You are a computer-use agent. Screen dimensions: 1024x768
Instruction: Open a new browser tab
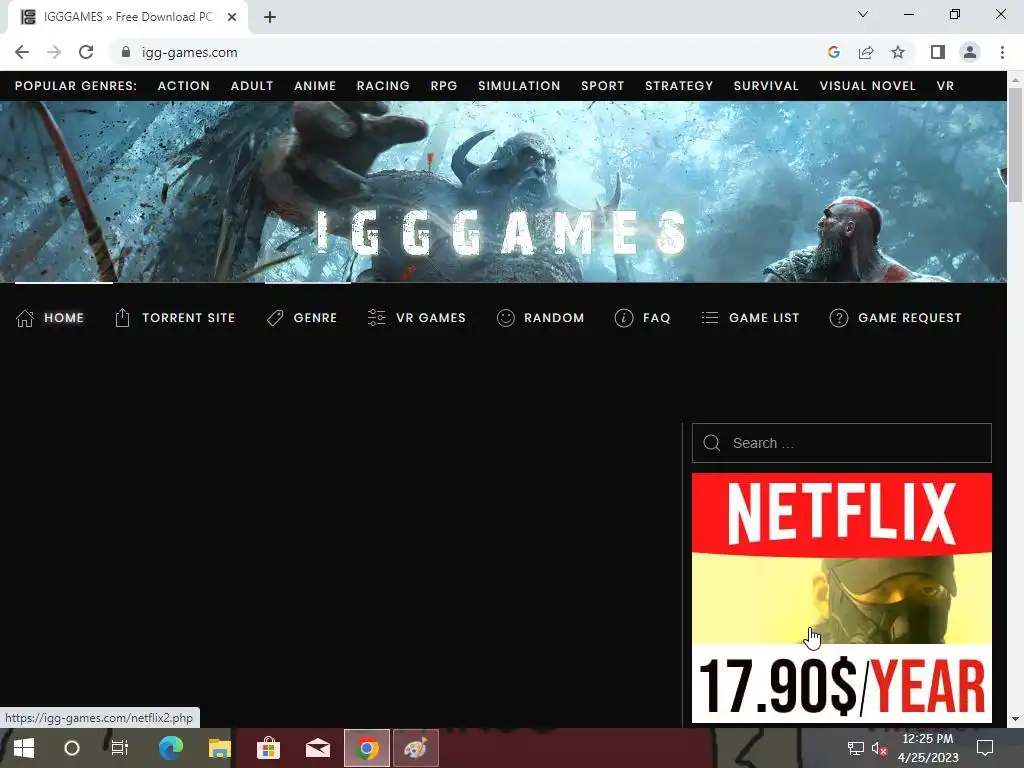click(x=270, y=17)
